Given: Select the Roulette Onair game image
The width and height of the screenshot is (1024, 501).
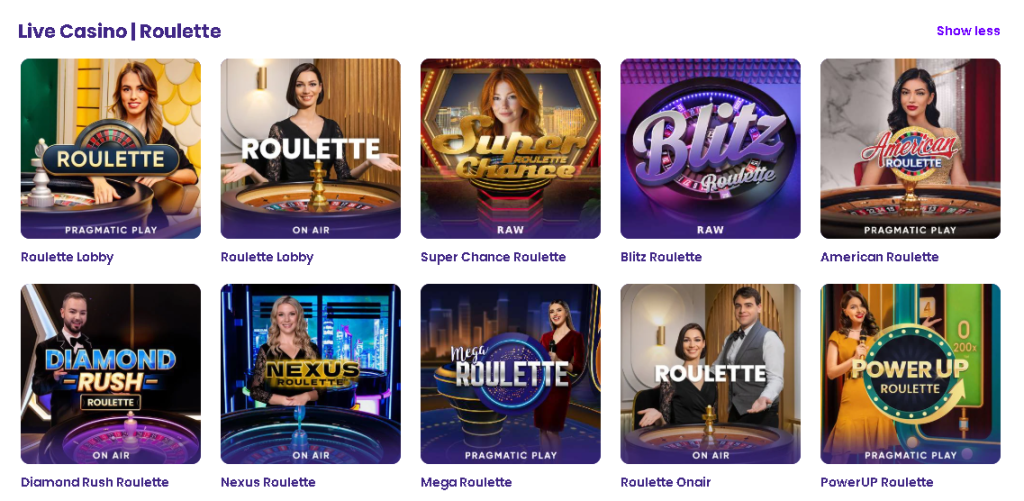Looking at the screenshot, I should click(x=710, y=373).
